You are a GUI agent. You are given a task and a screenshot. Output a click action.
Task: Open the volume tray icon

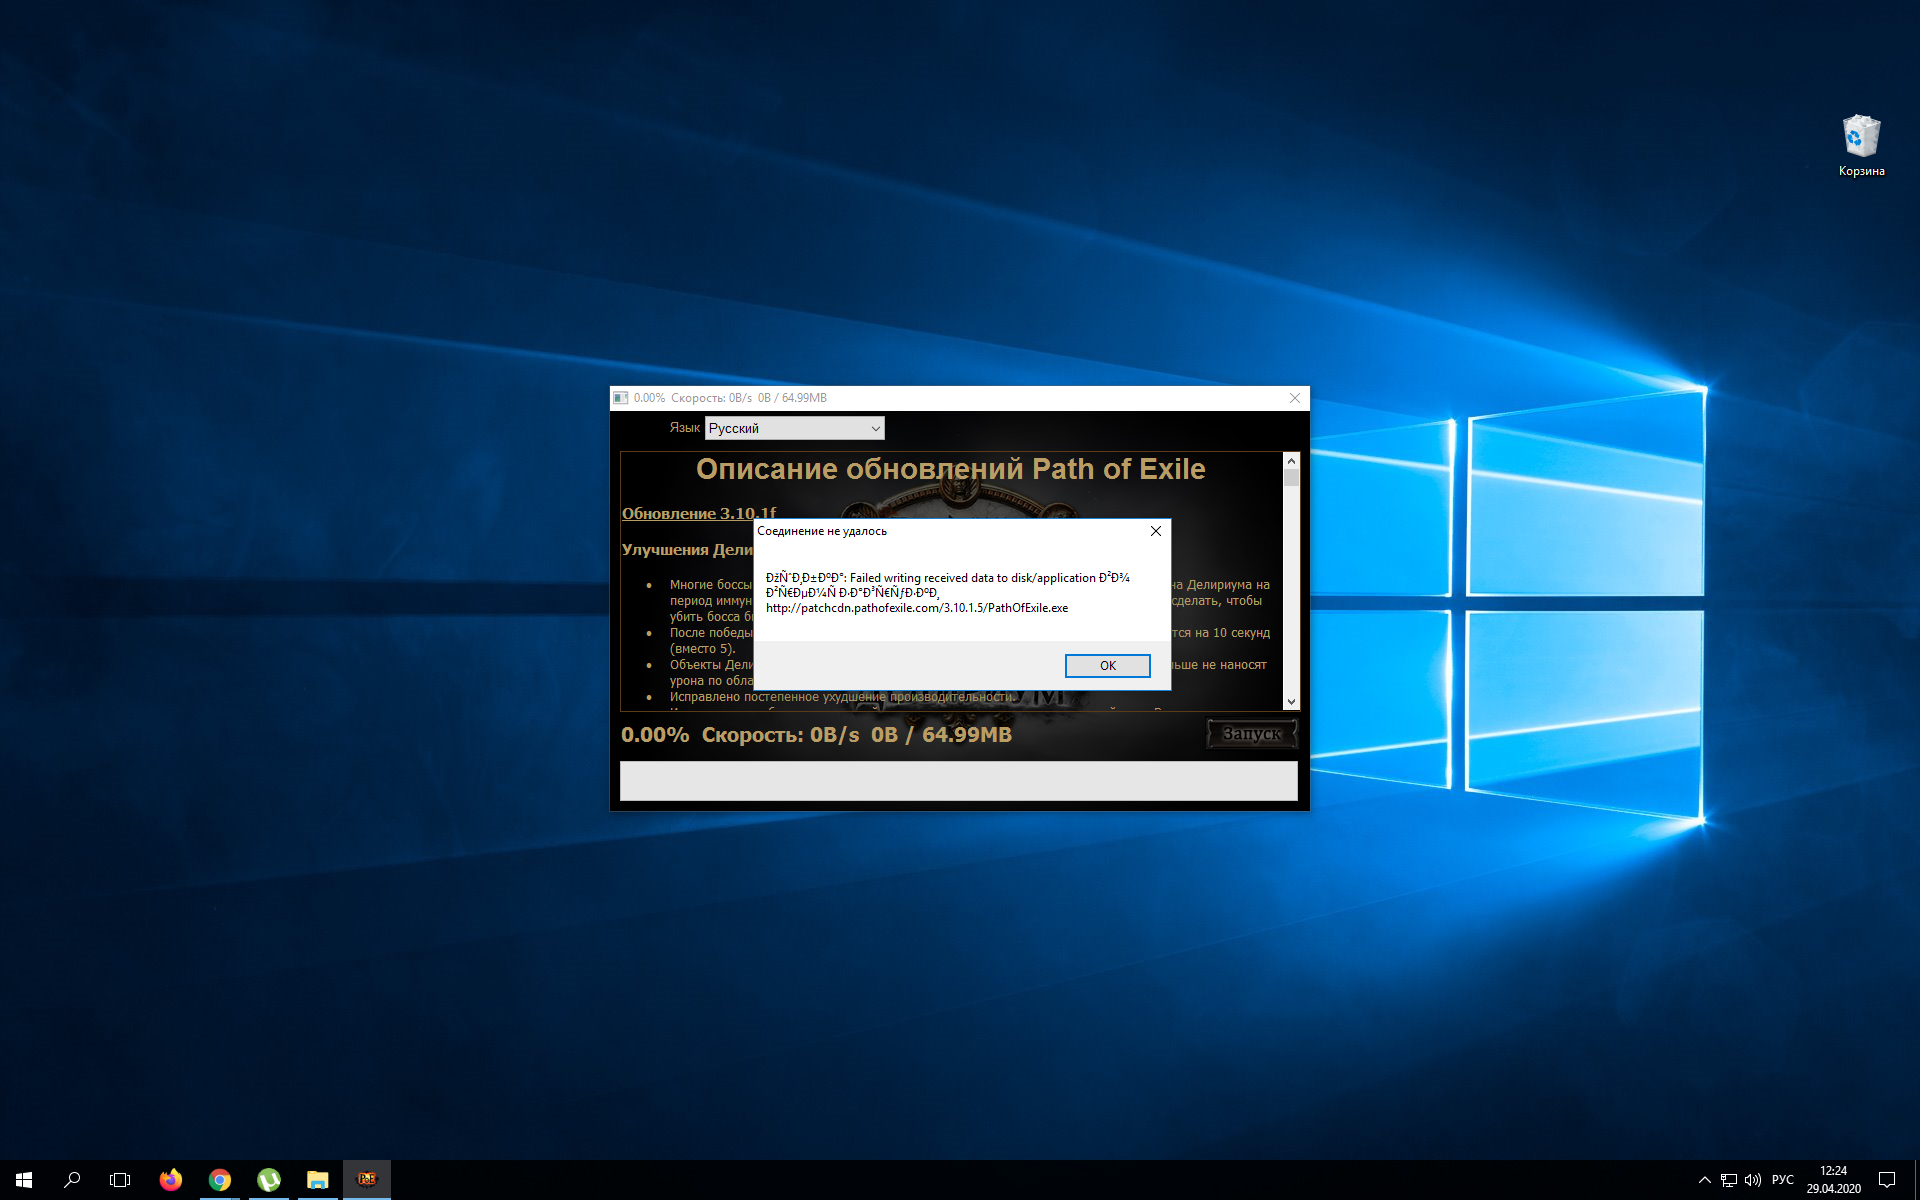pyautogui.click(x=1753, y=1180)
